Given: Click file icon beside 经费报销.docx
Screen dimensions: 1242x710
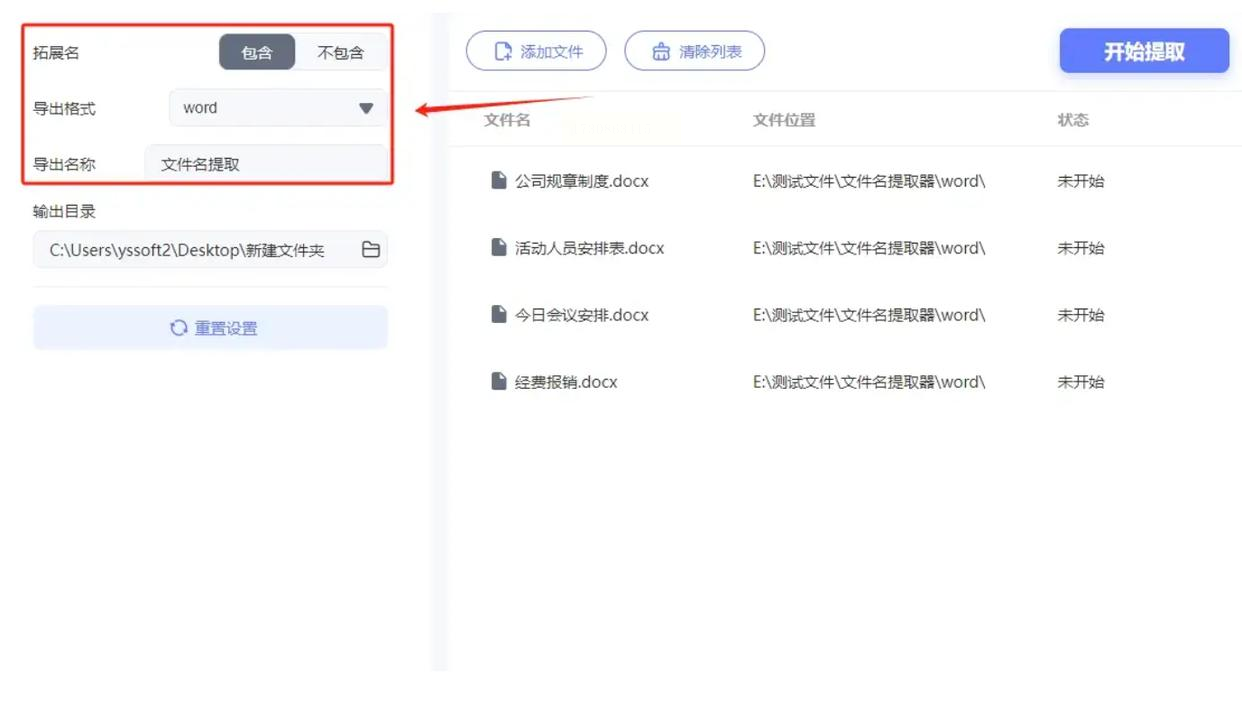Looking at the screenshot, I should pyautogui.click(x=499, y=381).
